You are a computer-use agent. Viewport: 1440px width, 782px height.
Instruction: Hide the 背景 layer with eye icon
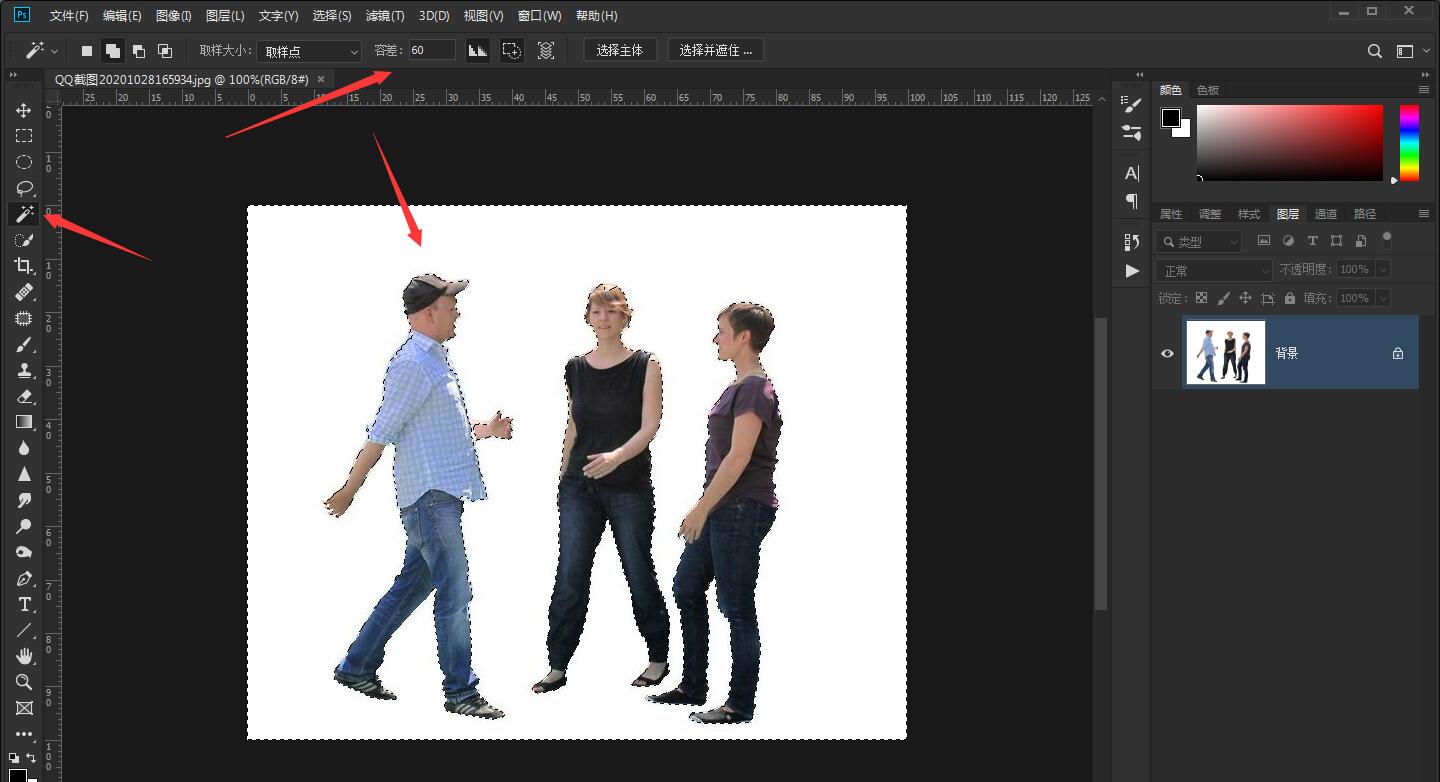1167,353
